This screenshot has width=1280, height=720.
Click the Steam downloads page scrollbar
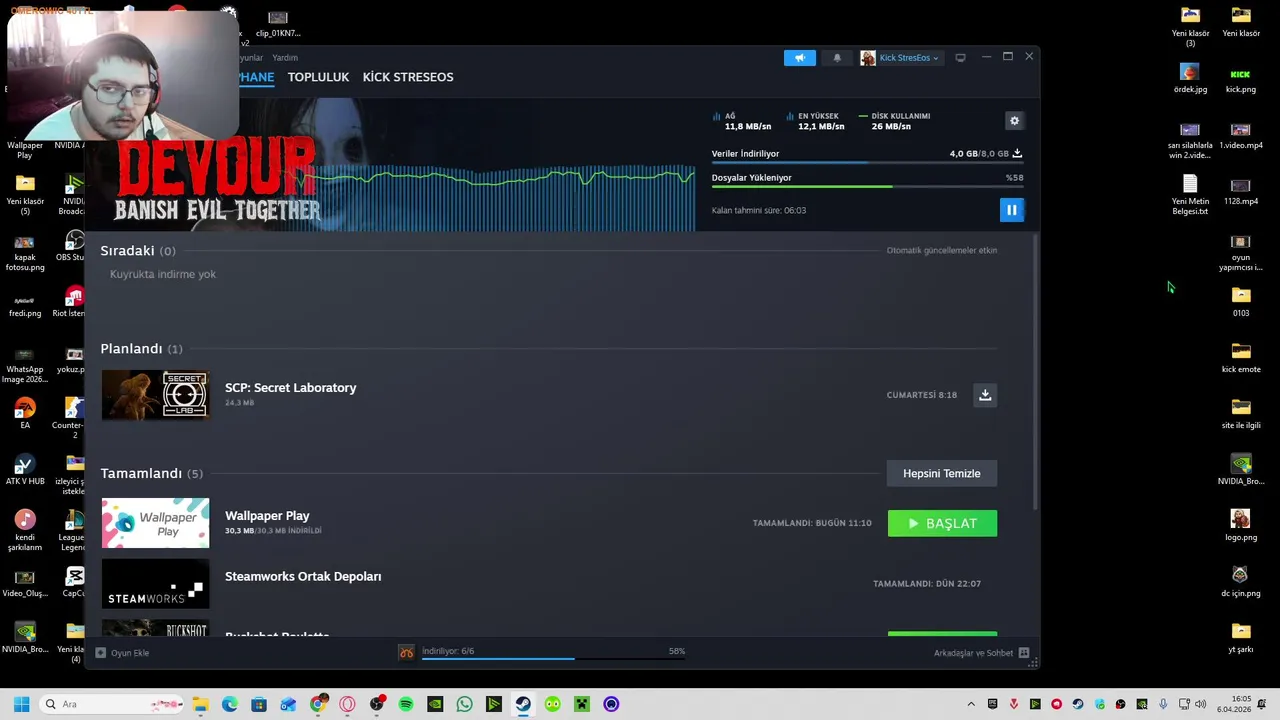1035,372
